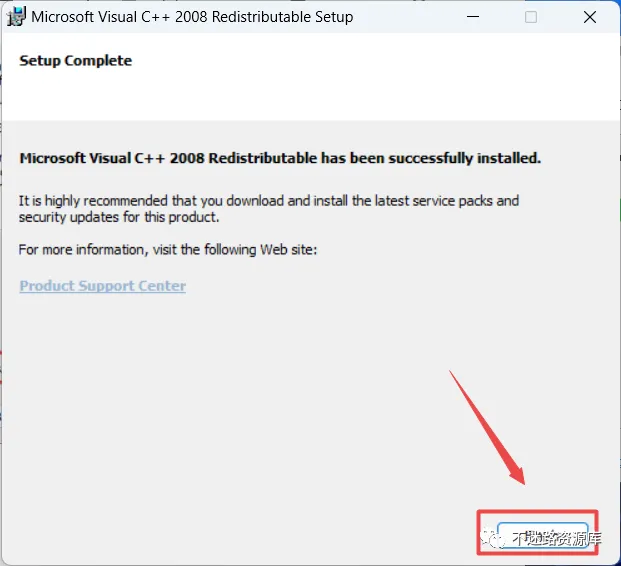The width and height of the screenshot is (621, 566).
Task: Close the Redistributable Setup window
Action: 590,17
